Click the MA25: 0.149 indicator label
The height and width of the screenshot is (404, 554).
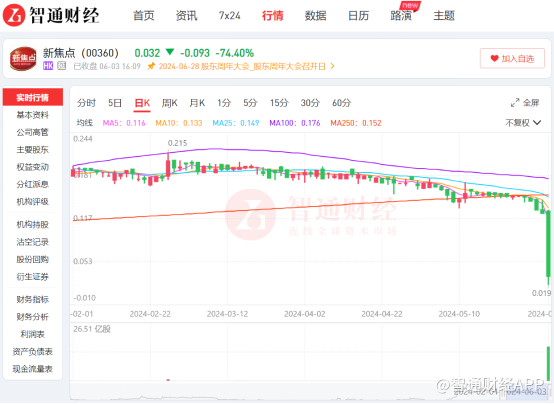point(236,123)
